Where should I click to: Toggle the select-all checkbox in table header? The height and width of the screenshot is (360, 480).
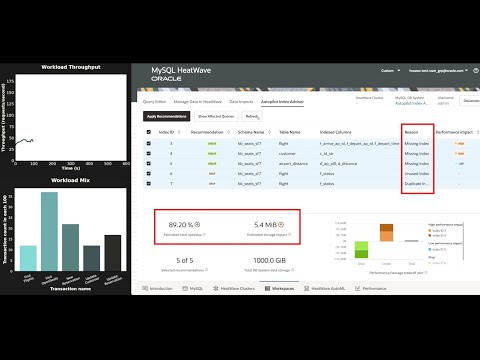(x=149, y=132)
